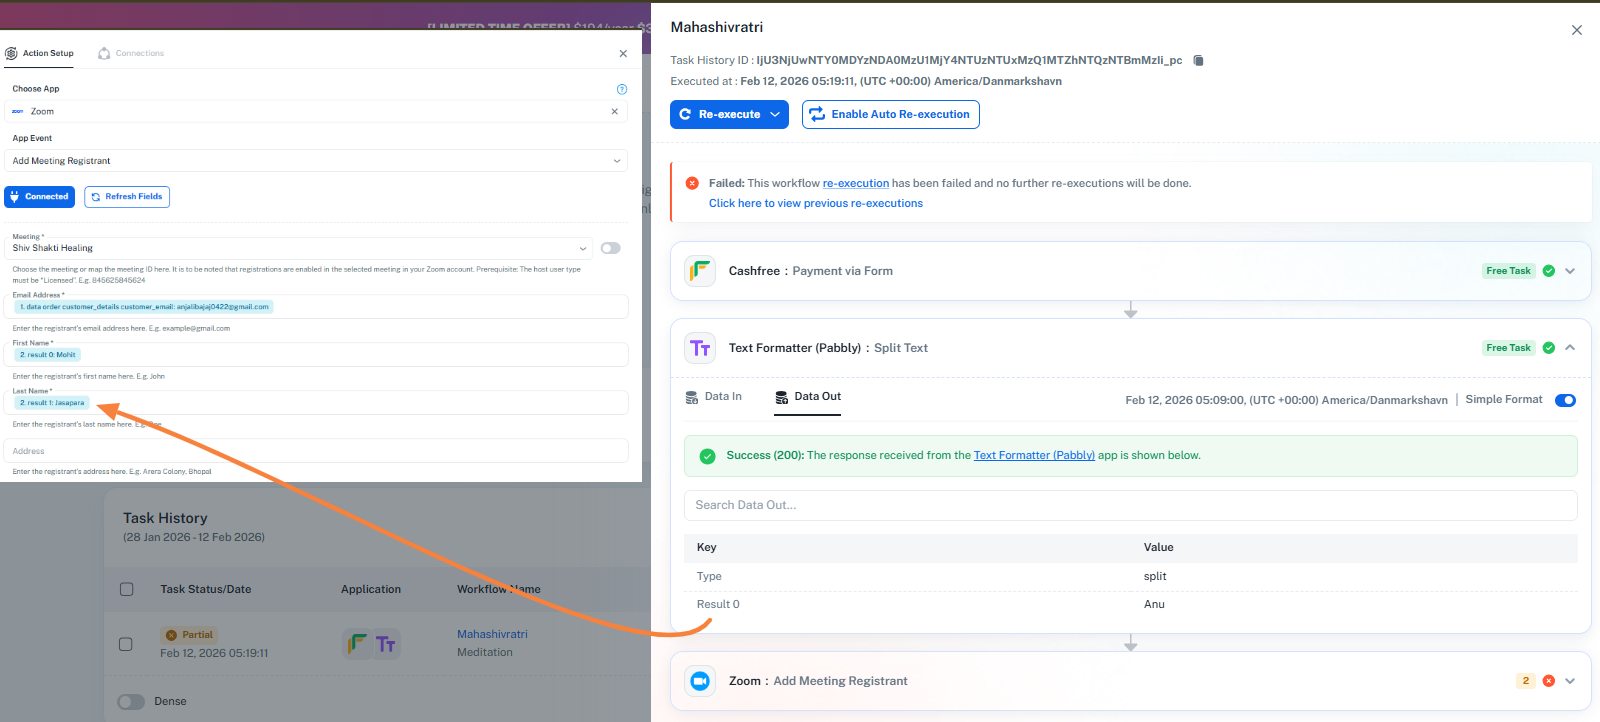
Task: Toggle the Meeting map switch
Action: [x=610, y=248]
